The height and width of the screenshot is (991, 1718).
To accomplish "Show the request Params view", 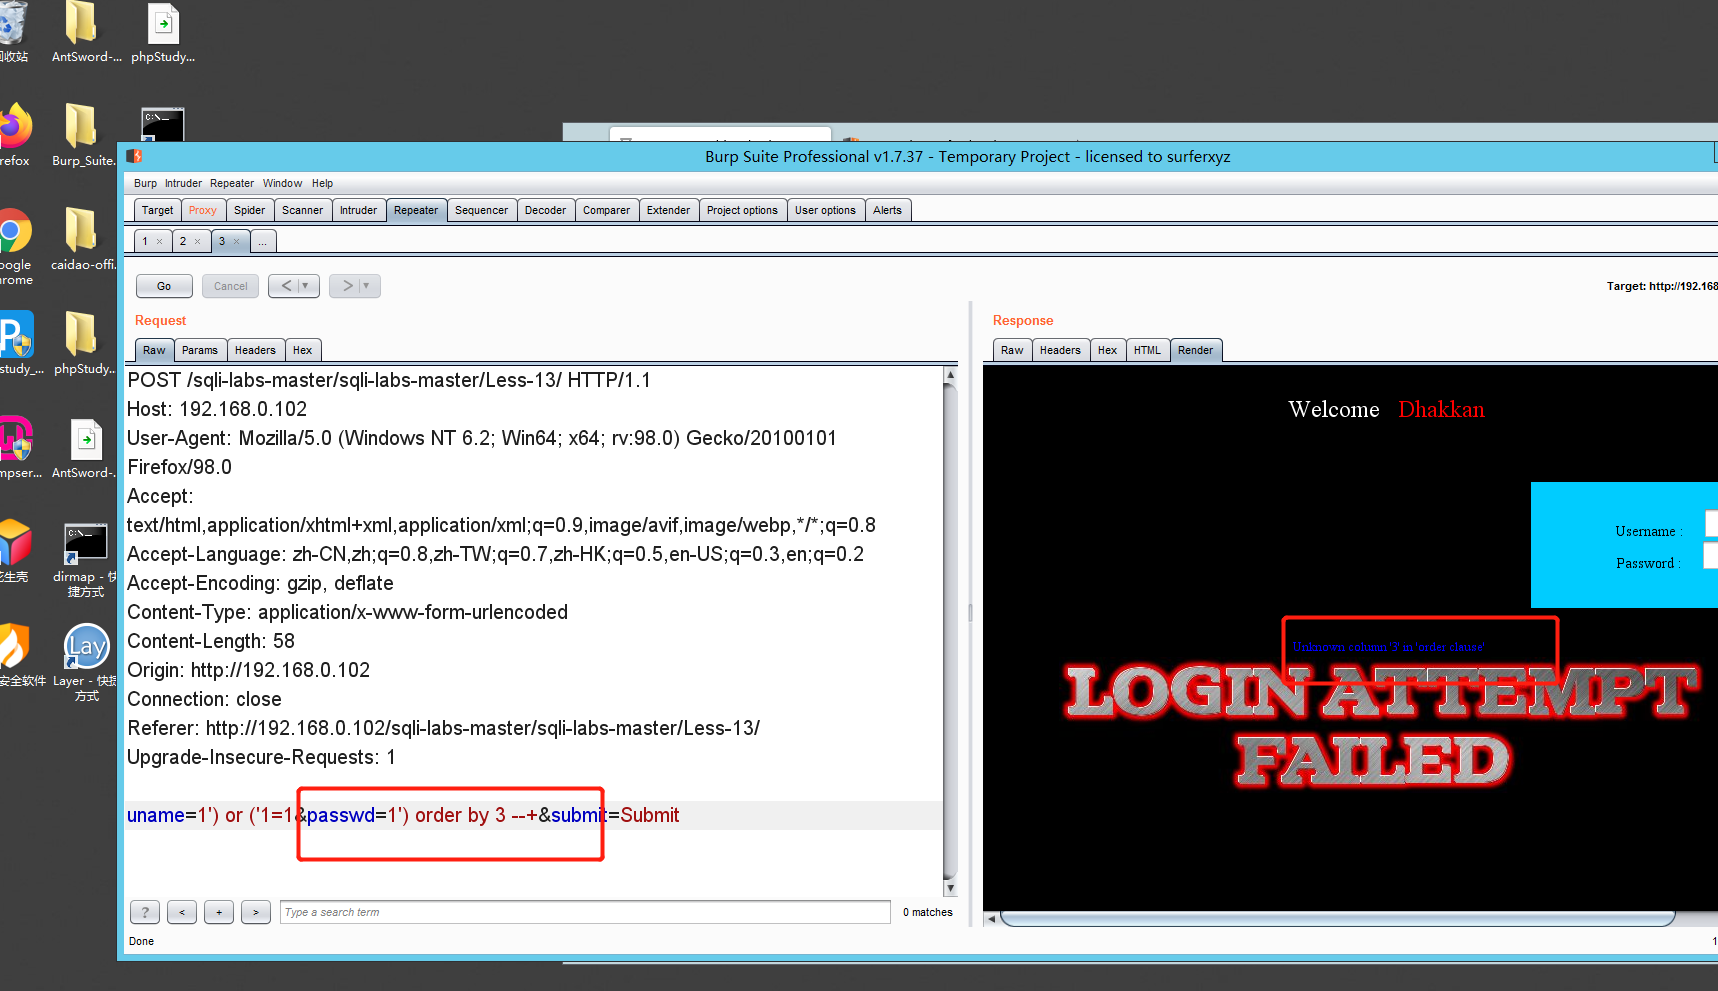I will (200, 350).
